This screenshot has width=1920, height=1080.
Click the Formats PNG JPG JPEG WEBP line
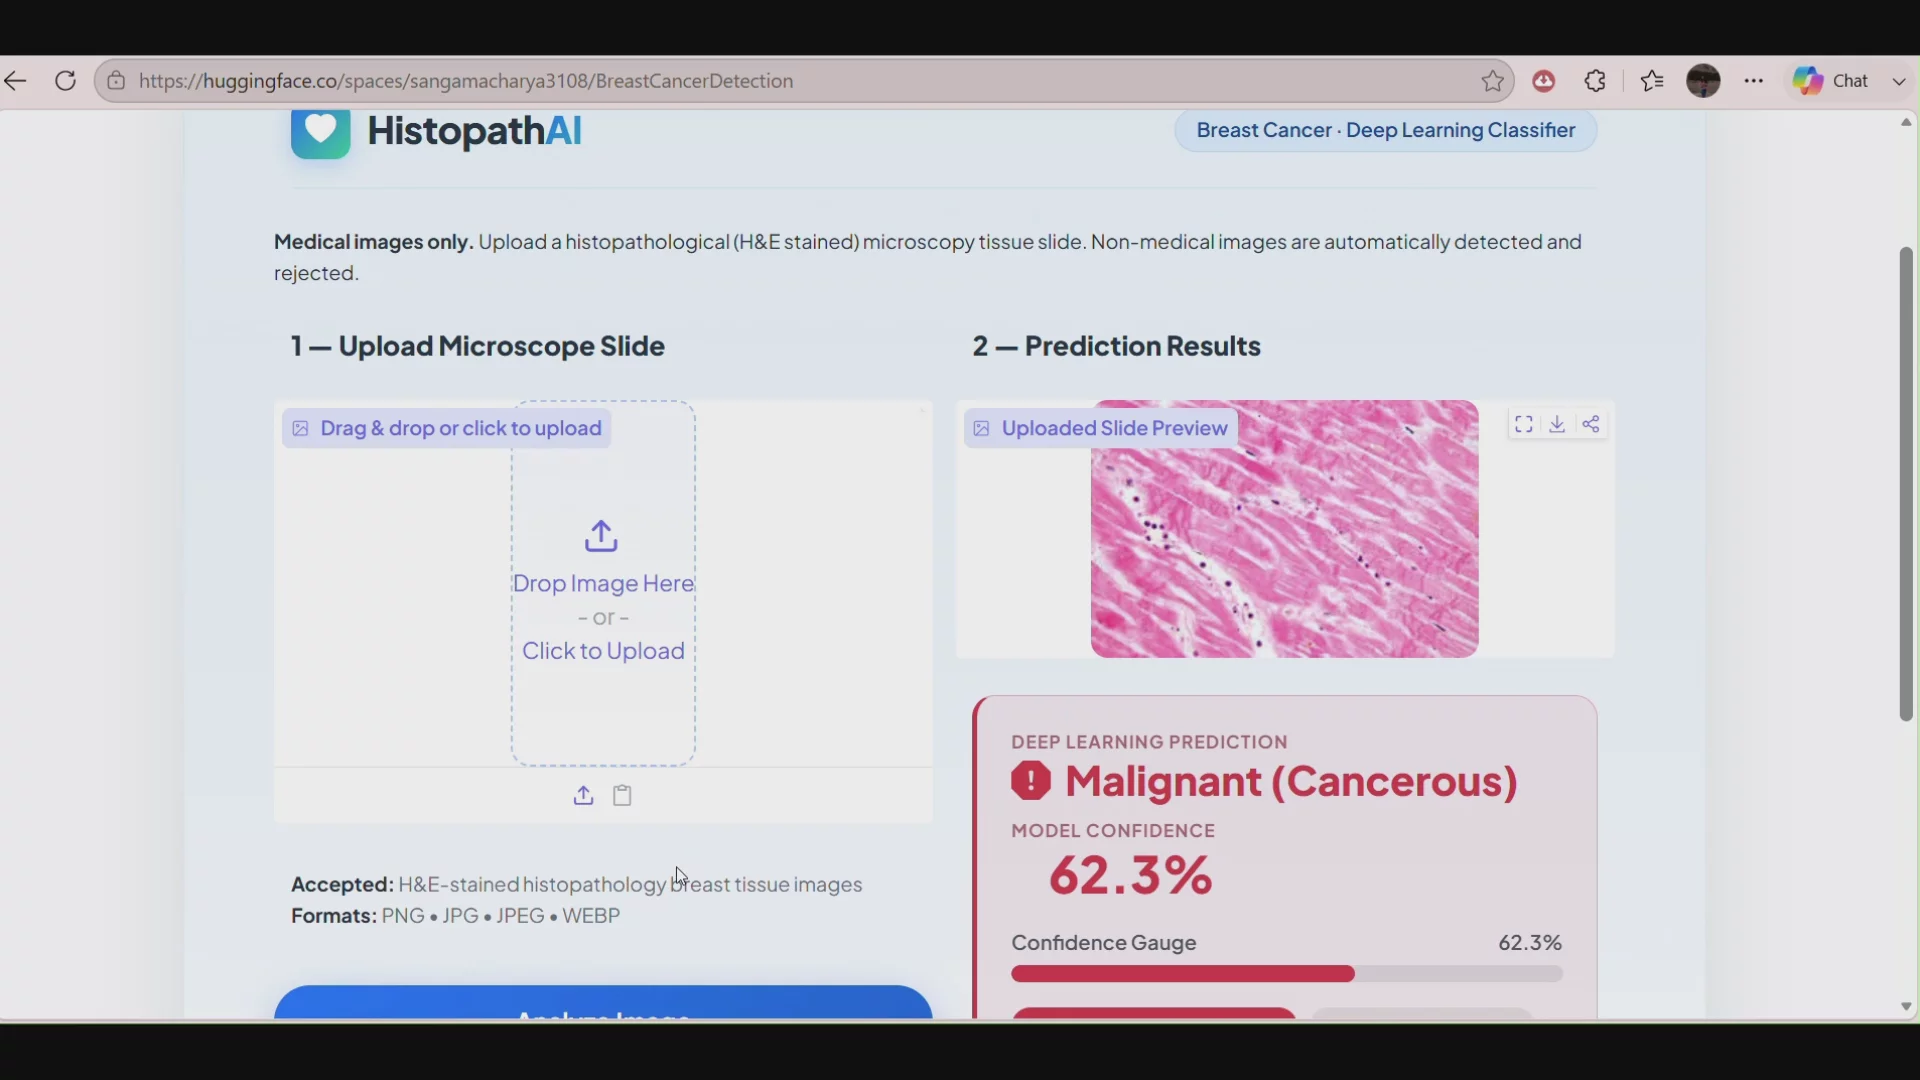[x=455, y=916]
